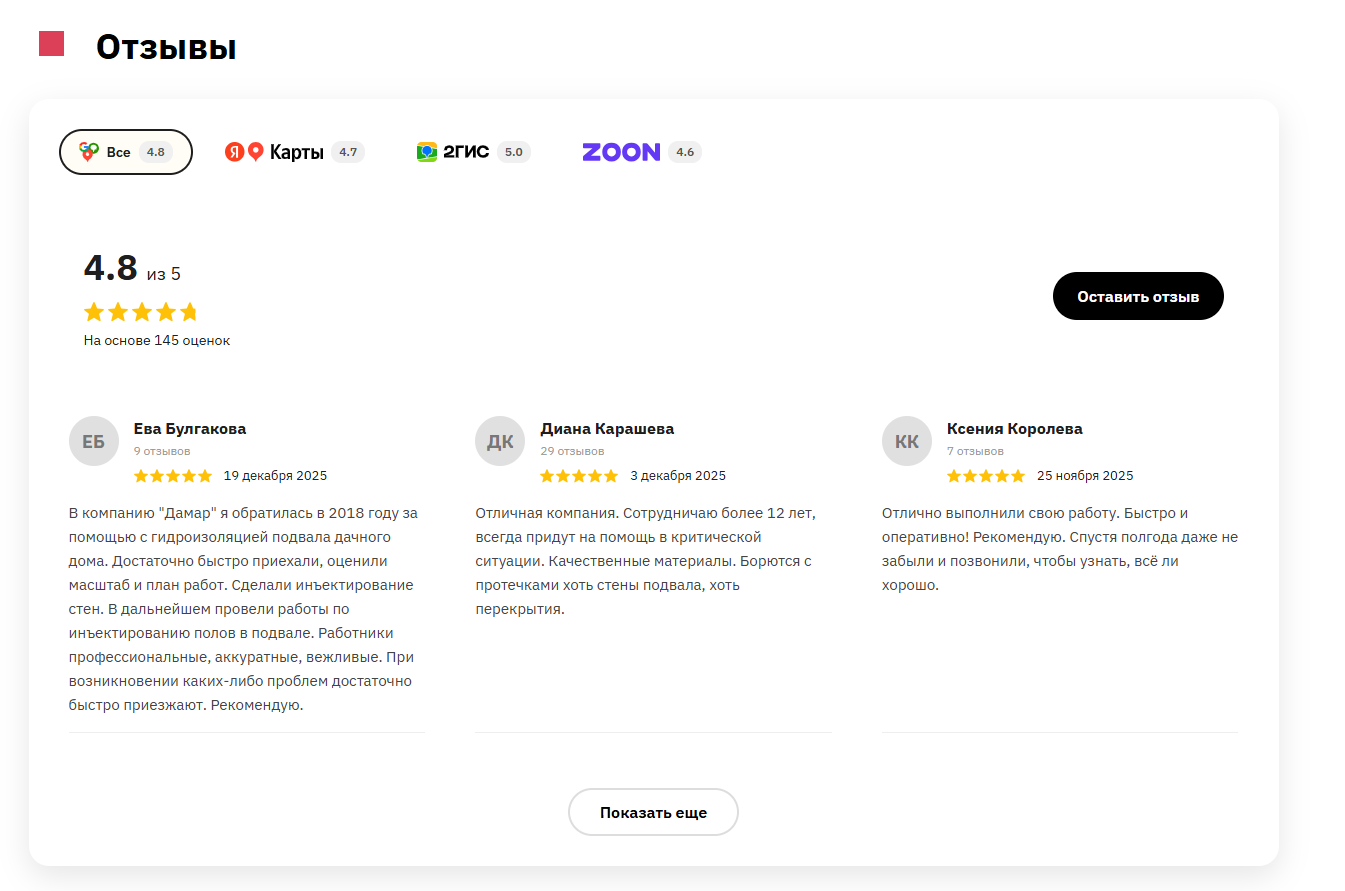The width and height of the screenshot is (1345, 891).
Task: Click the date 19 декабря 2025
Action: pyautogui.click(x=275, y=476)
